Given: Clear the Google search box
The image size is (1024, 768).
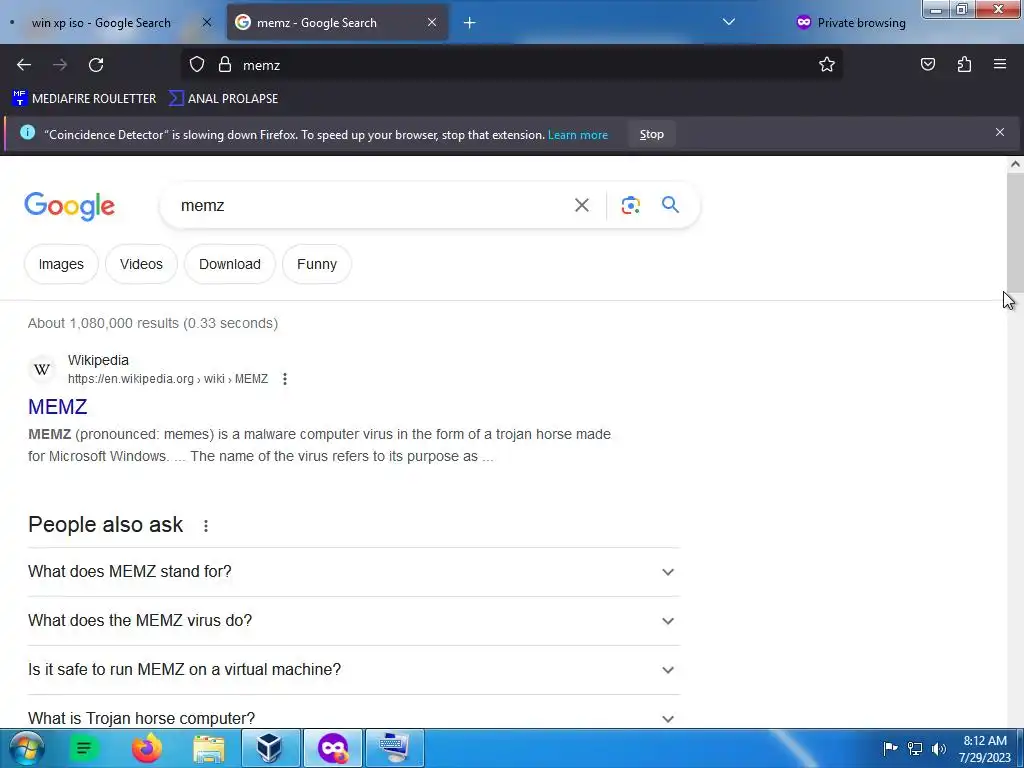Looking at the screenshot, I should 581,205.
